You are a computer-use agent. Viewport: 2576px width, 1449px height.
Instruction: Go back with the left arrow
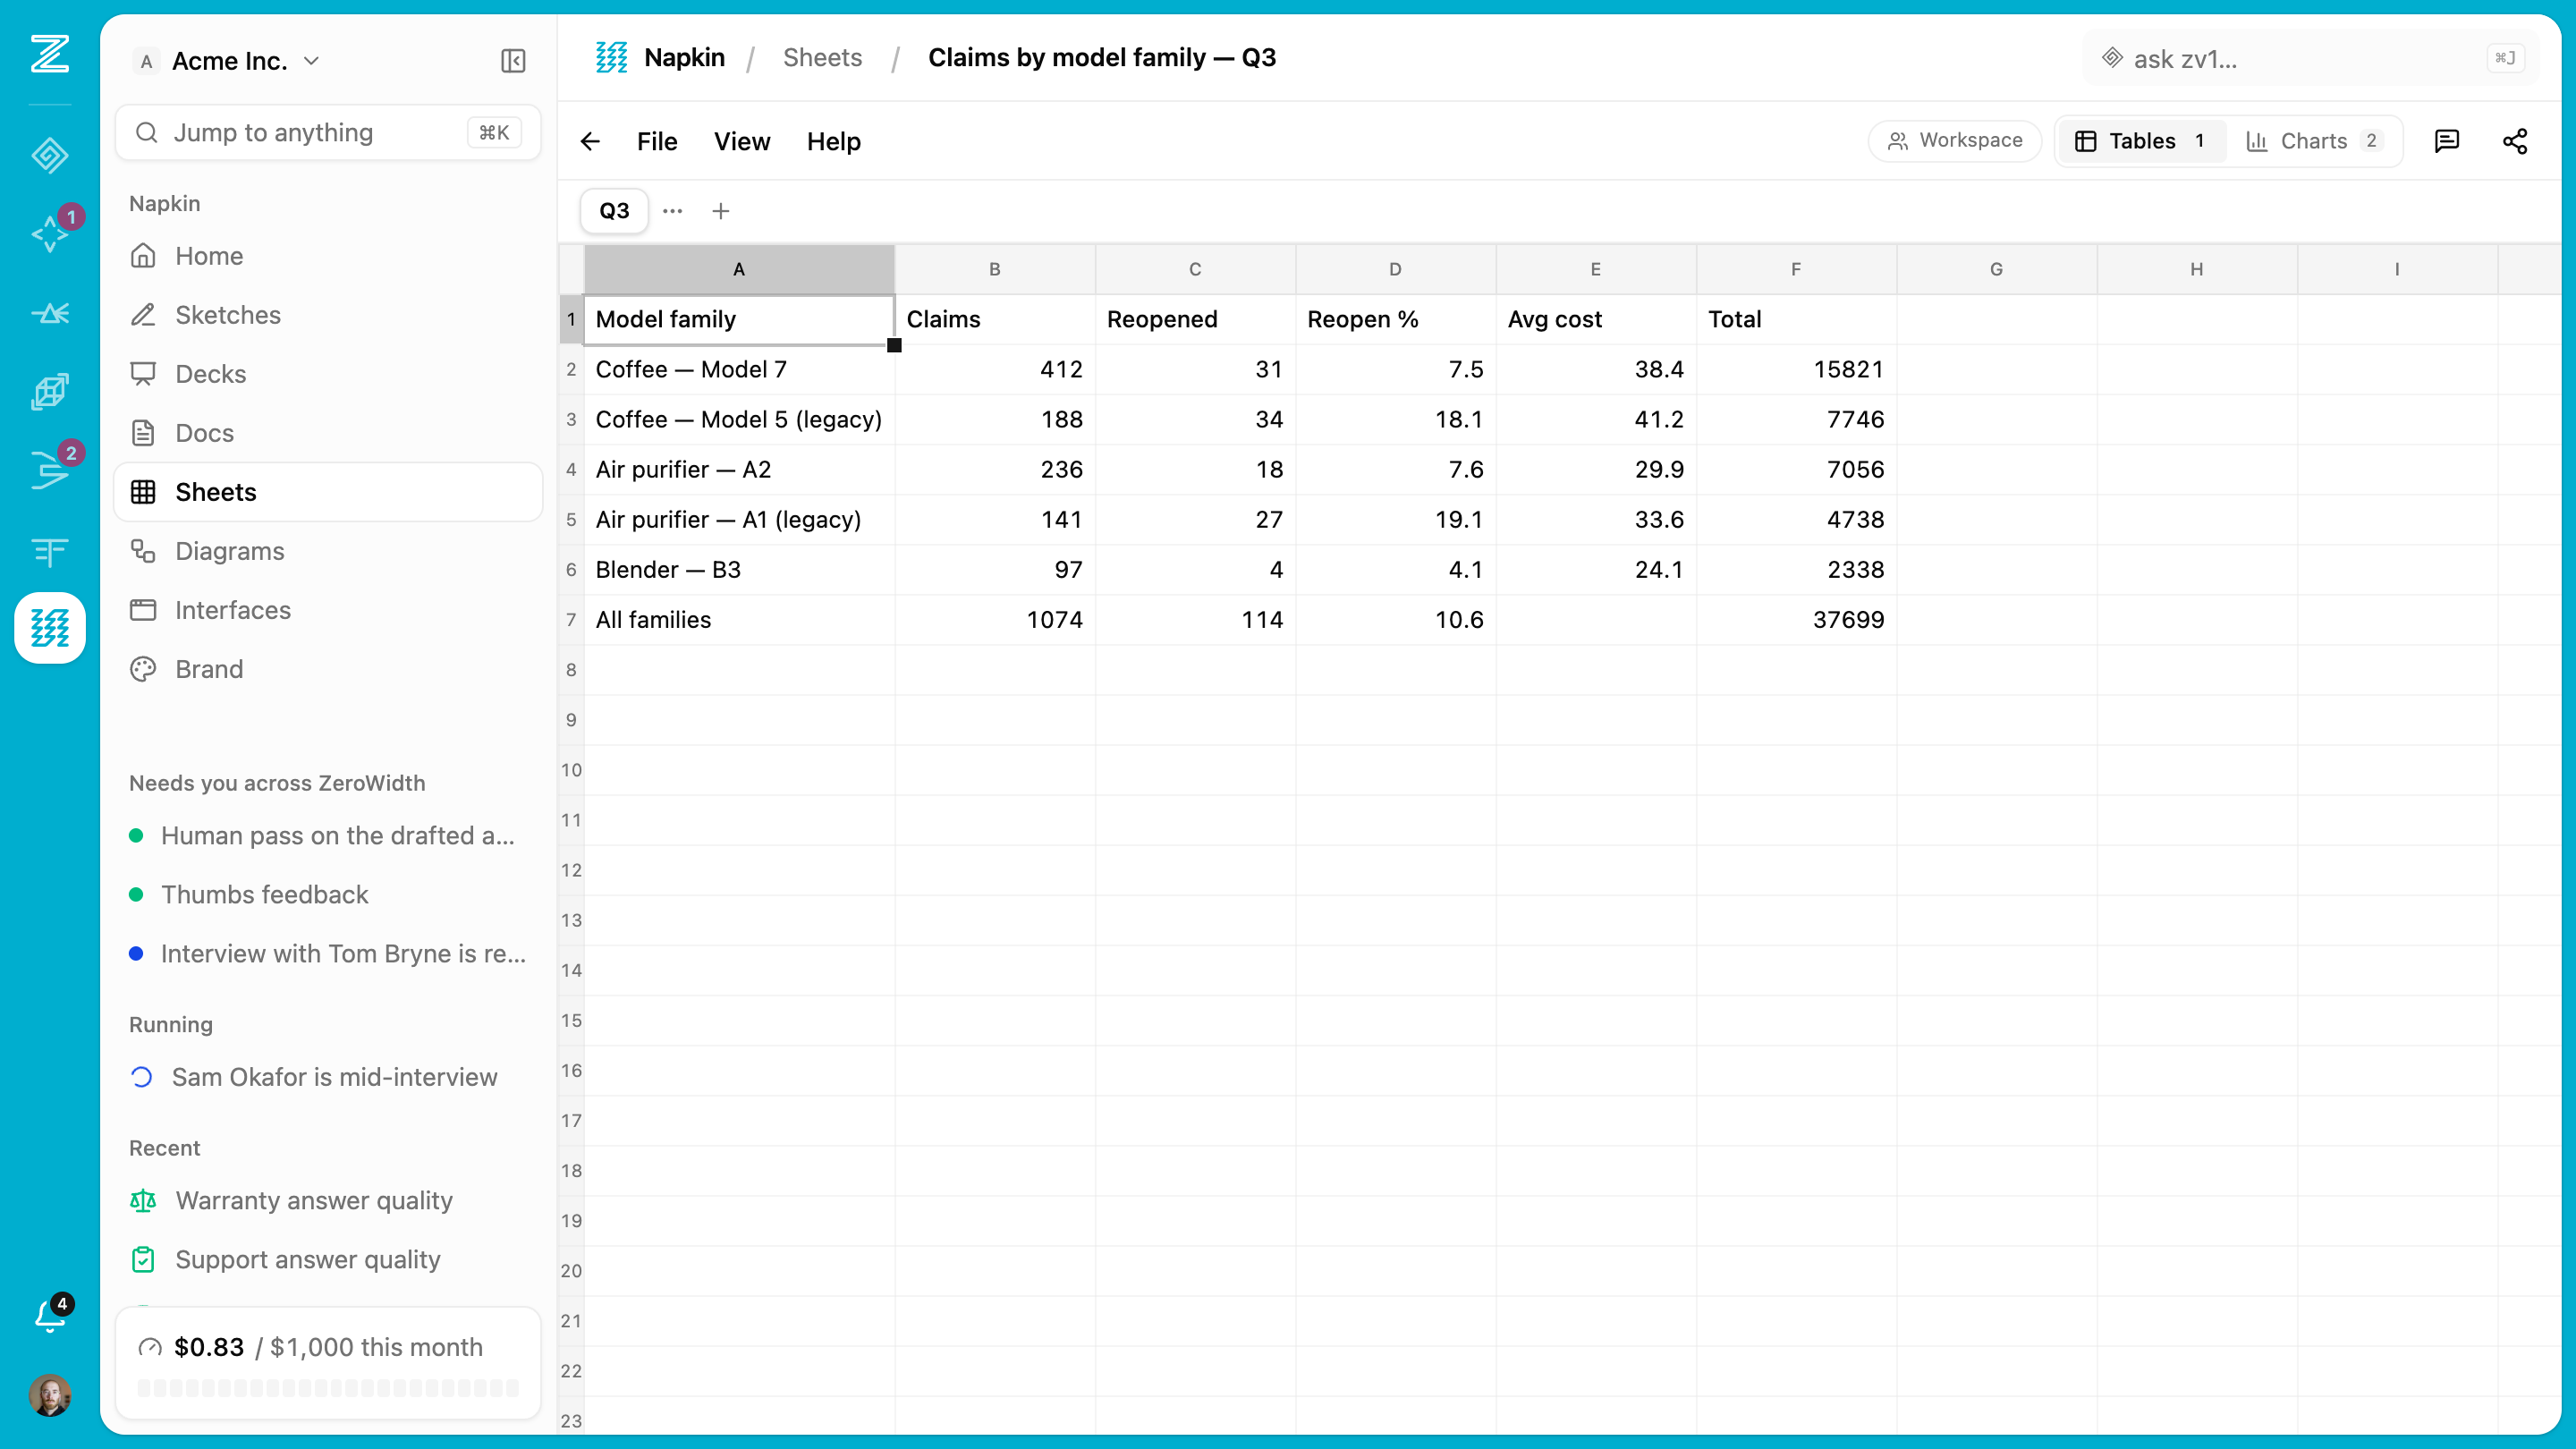click(x=590, y=141)
